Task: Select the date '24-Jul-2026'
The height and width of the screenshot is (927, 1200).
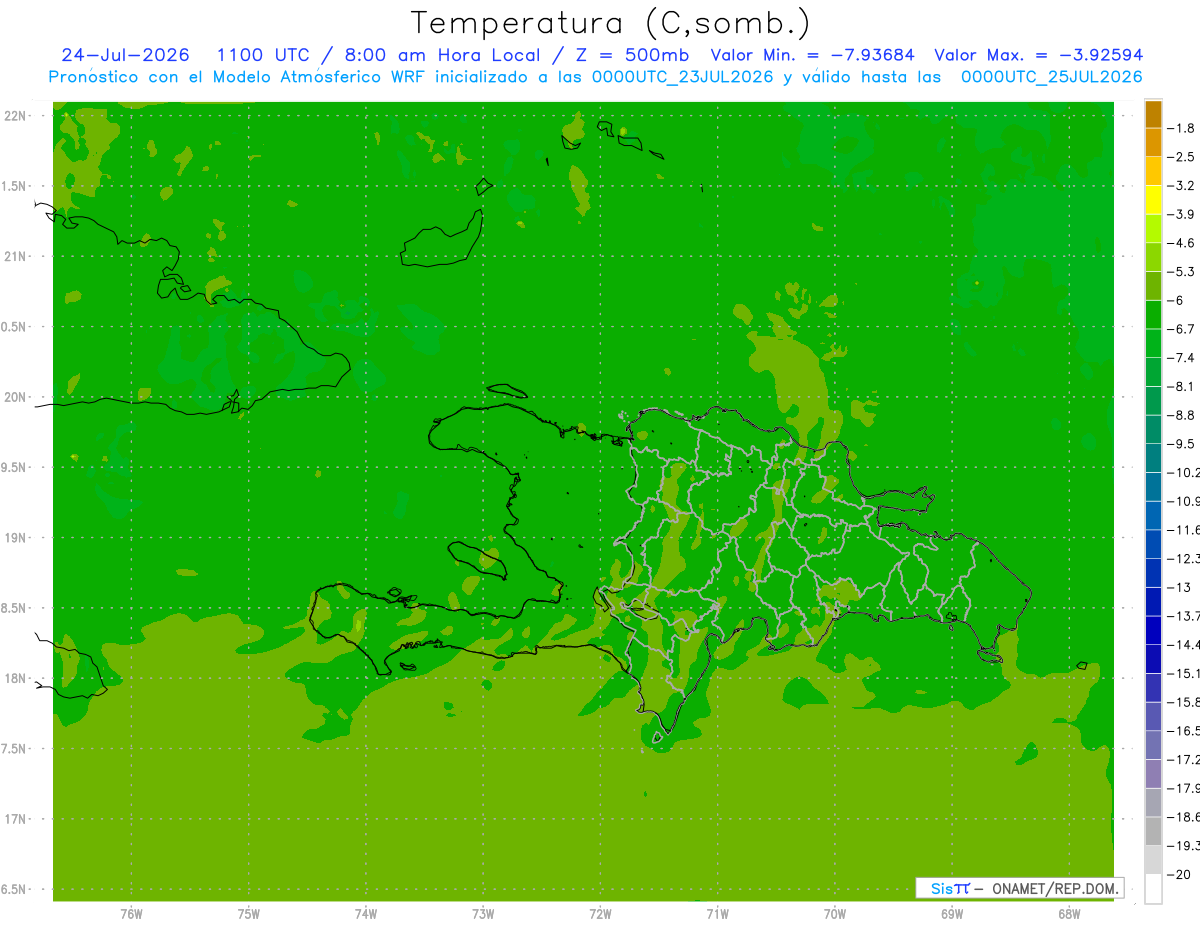Action: click(x=126, y=55)
